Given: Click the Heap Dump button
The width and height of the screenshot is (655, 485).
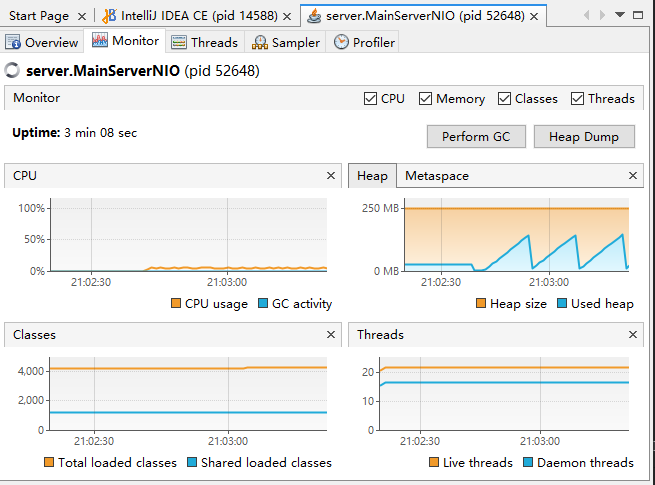Looking at the screenshot, I should [x=584, y=137].
